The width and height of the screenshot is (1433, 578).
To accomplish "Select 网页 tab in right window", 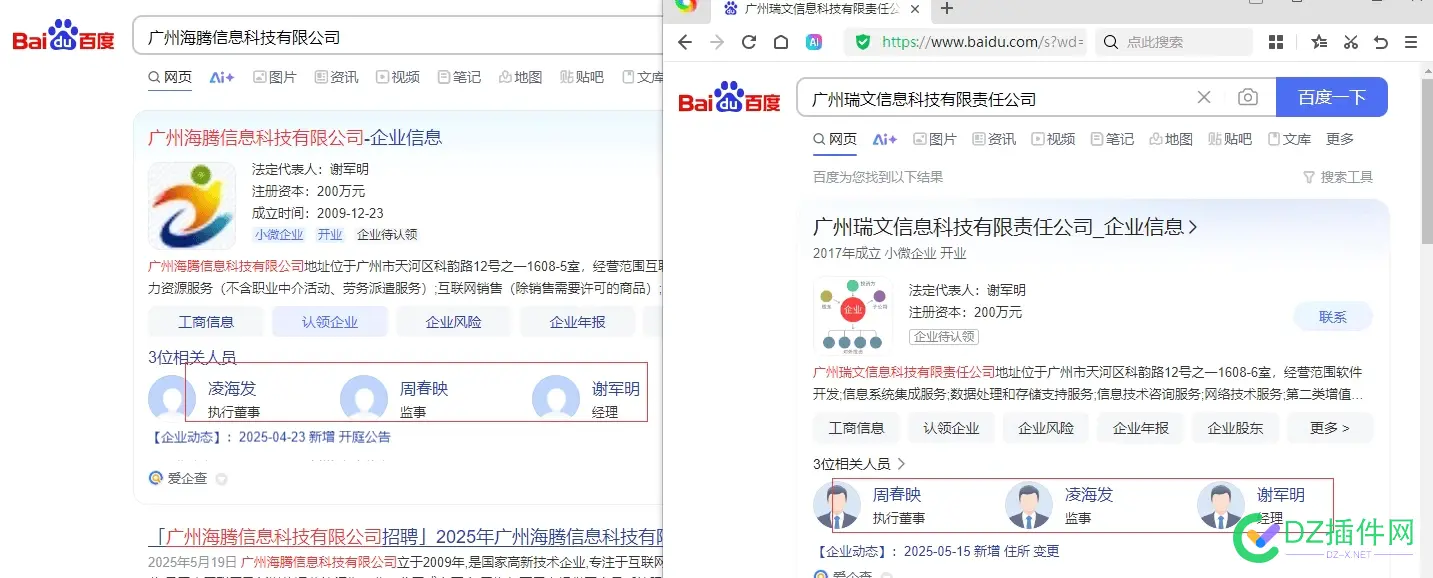I will (835, 139).
